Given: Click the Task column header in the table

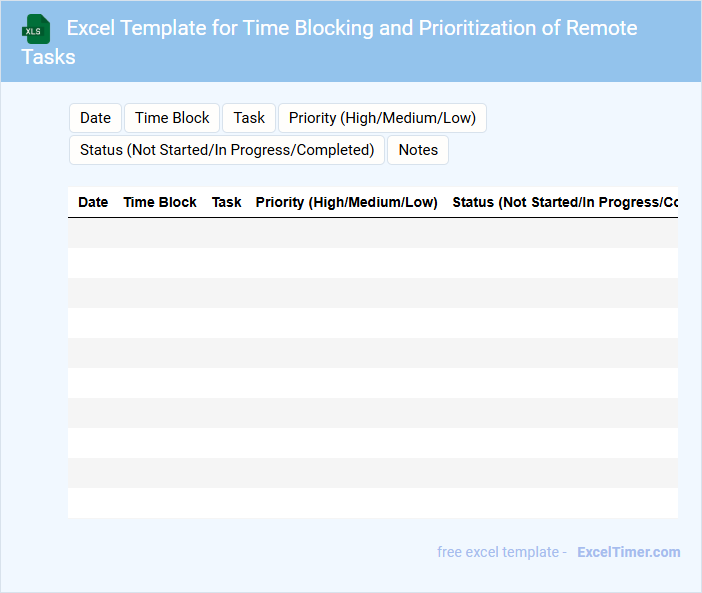Looking at the screenshot, I should click(x=227, y=202).
